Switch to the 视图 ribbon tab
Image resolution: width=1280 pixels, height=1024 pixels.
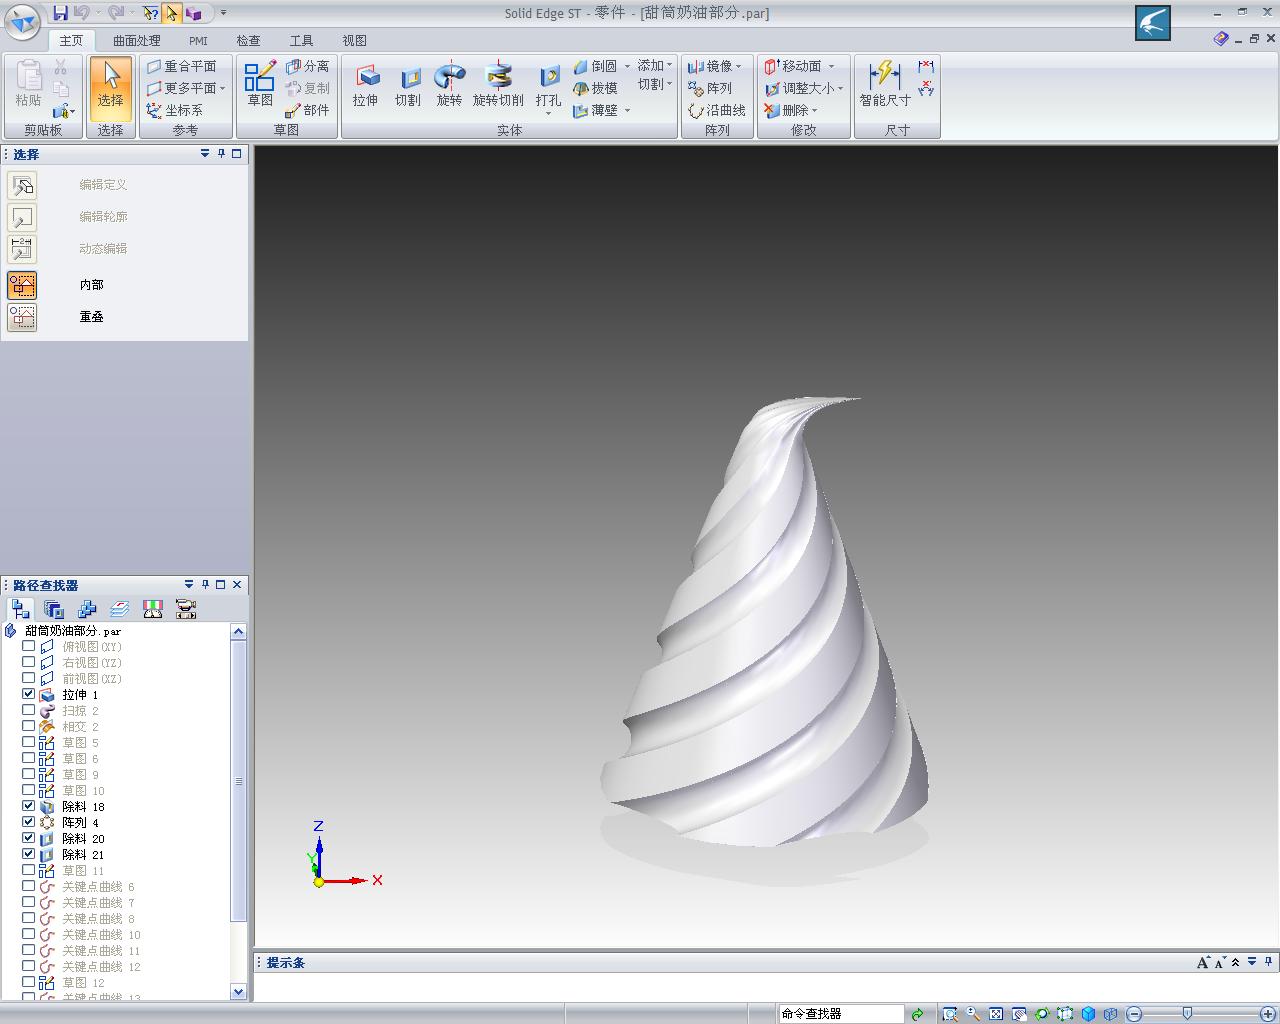[354, 41]
